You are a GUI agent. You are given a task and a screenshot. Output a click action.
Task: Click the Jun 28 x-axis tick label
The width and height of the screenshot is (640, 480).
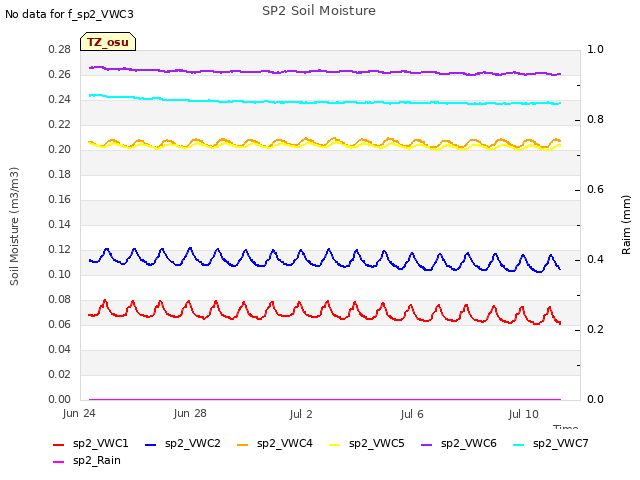[x=190, y=413]
